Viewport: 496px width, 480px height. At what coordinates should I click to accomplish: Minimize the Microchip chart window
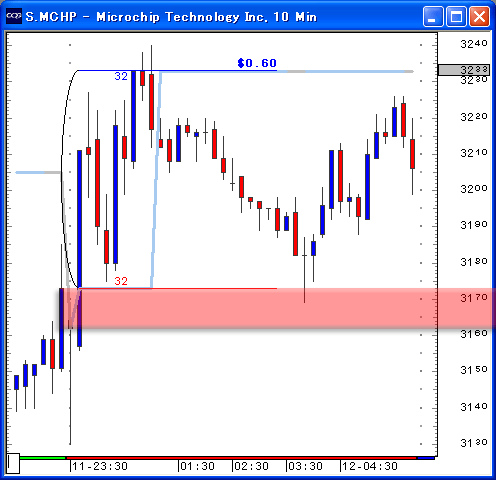pos(433,16)
